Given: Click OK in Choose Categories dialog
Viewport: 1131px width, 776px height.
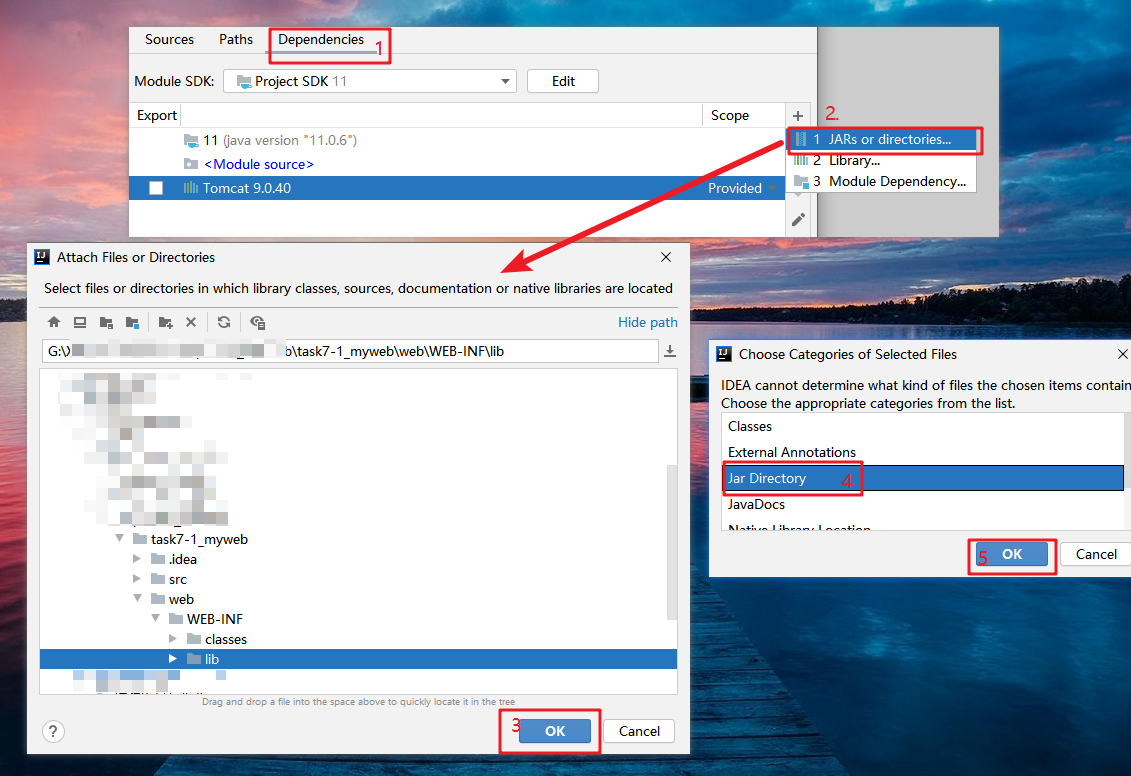Looking at the screenshot, I should point(1011,555).
